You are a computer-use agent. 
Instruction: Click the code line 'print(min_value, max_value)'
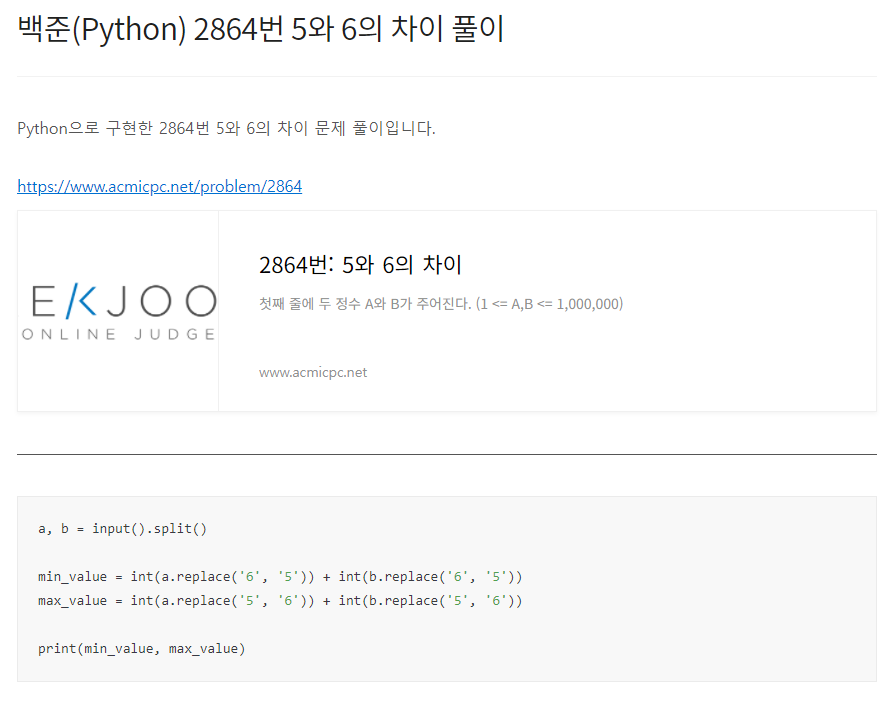[141, 649]
